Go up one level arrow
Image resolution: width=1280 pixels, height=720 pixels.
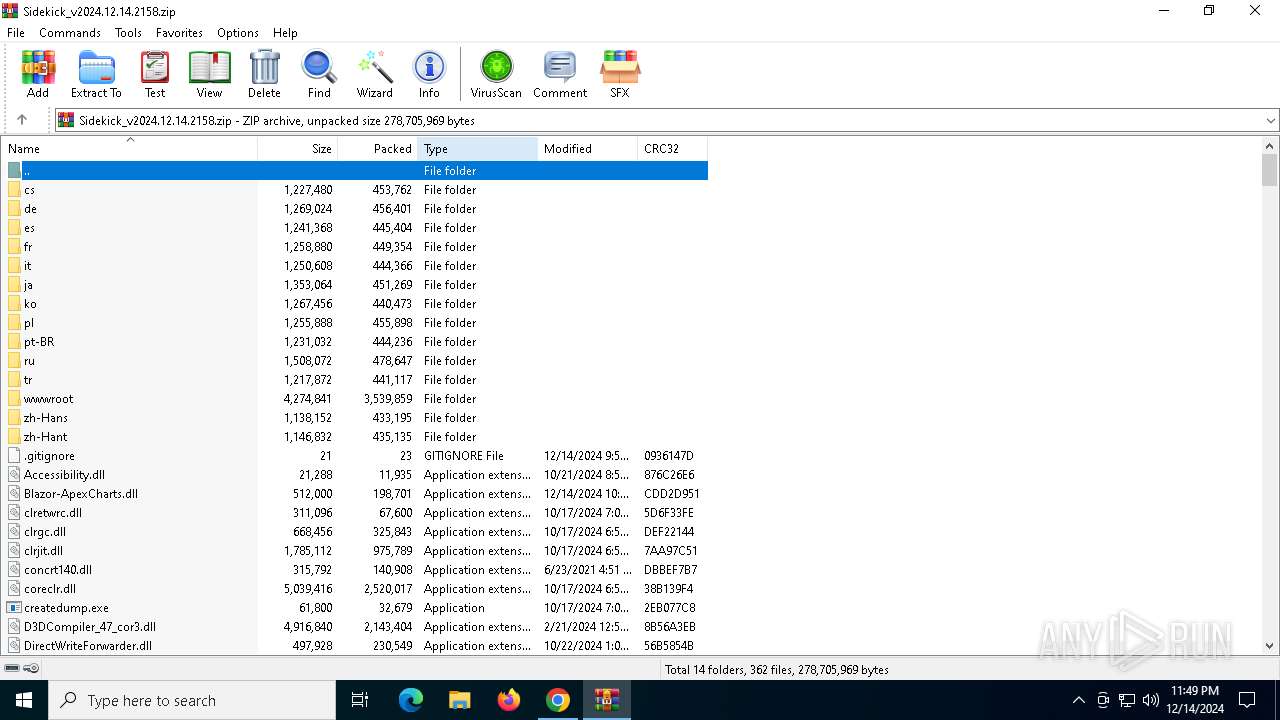coord(22,120)
